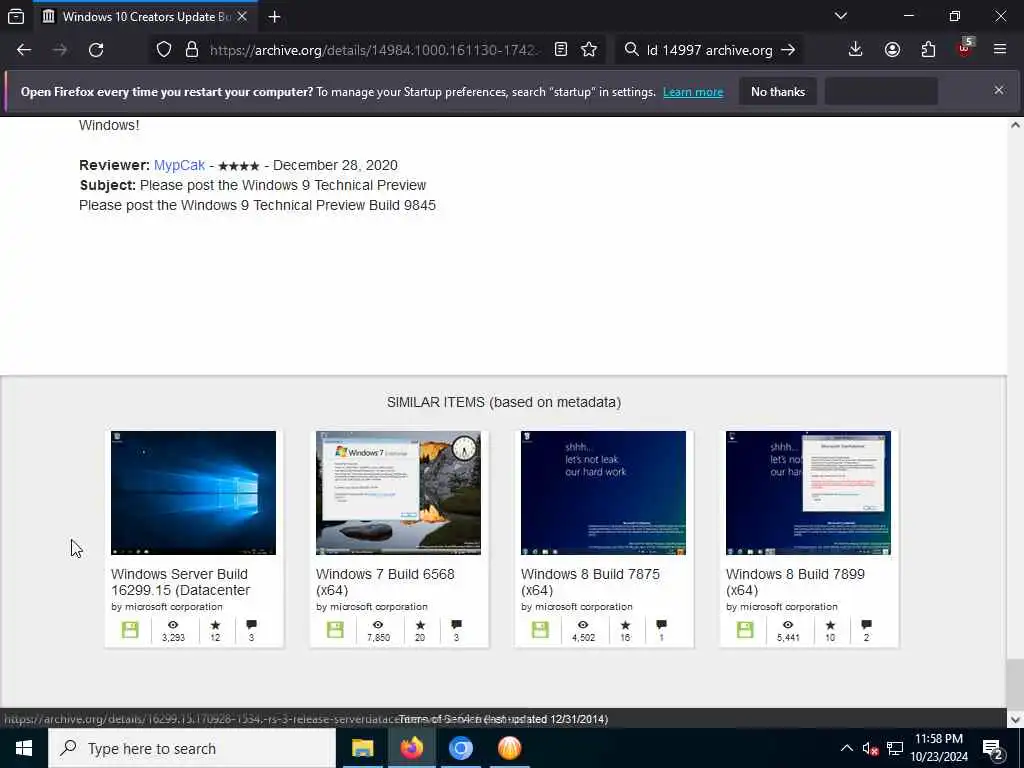The image size is (1024, 768).
Task: Show hidden system tray icons
Action: (846, 748)
